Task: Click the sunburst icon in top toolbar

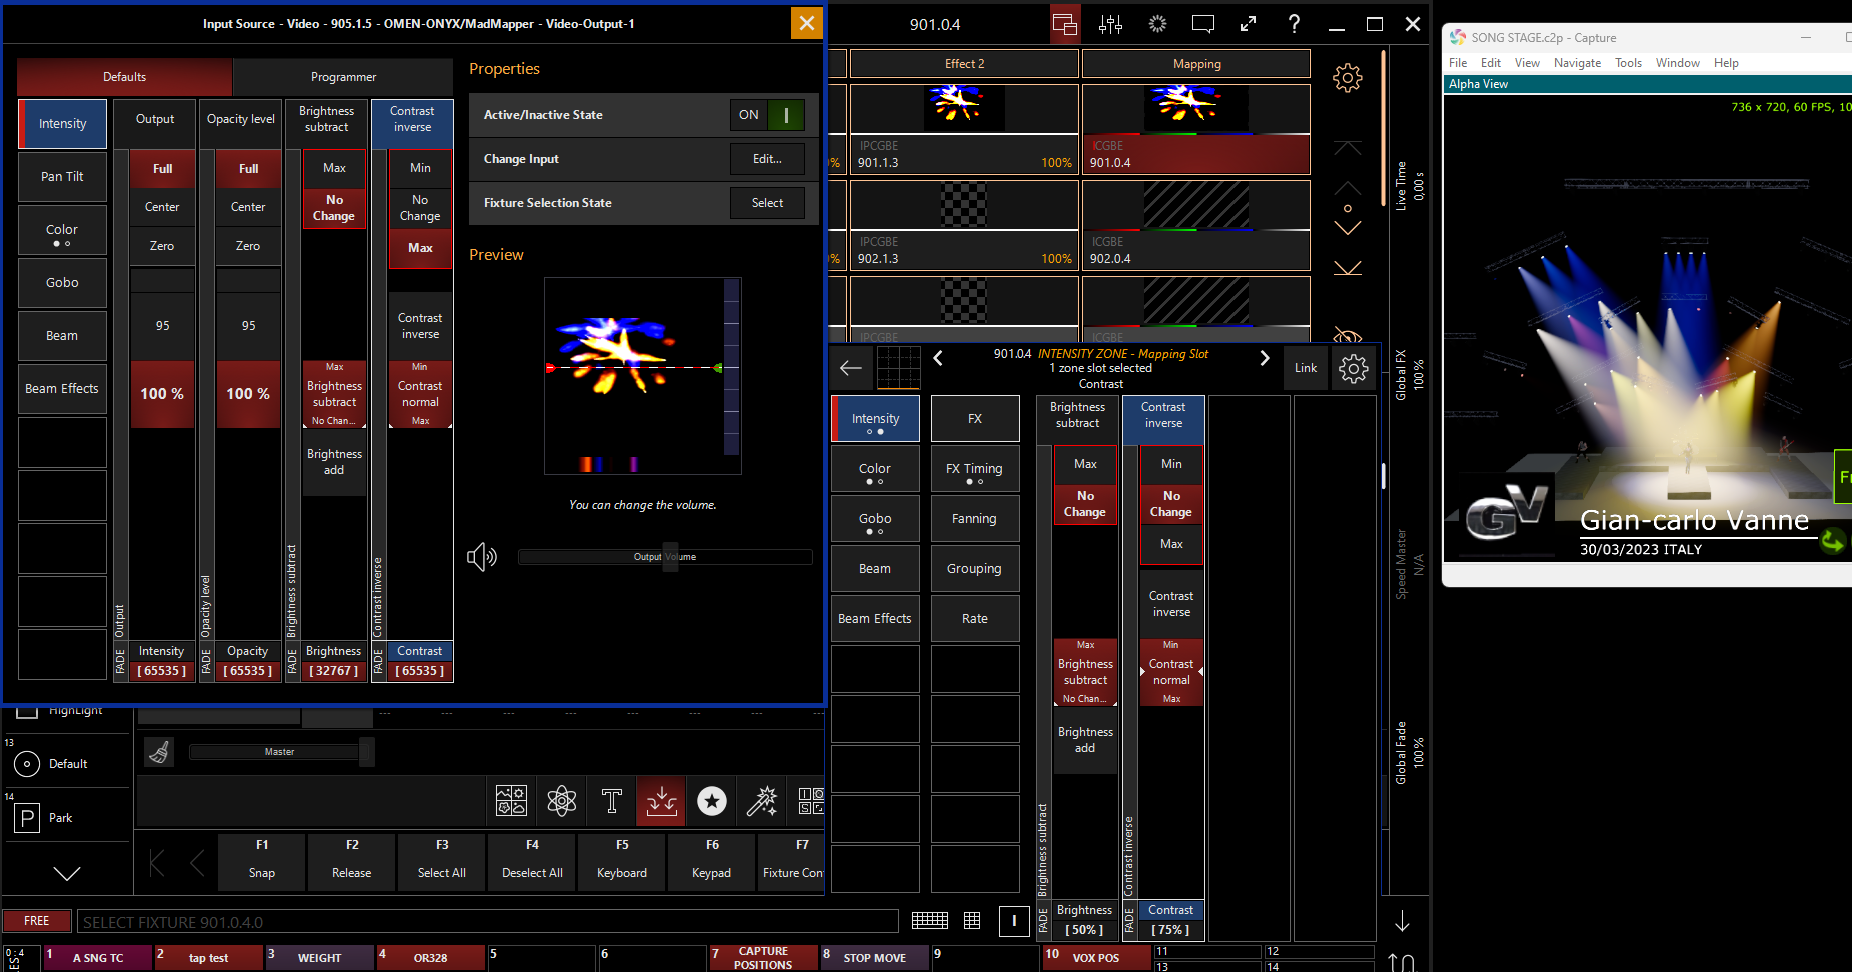Action: 1157,24
